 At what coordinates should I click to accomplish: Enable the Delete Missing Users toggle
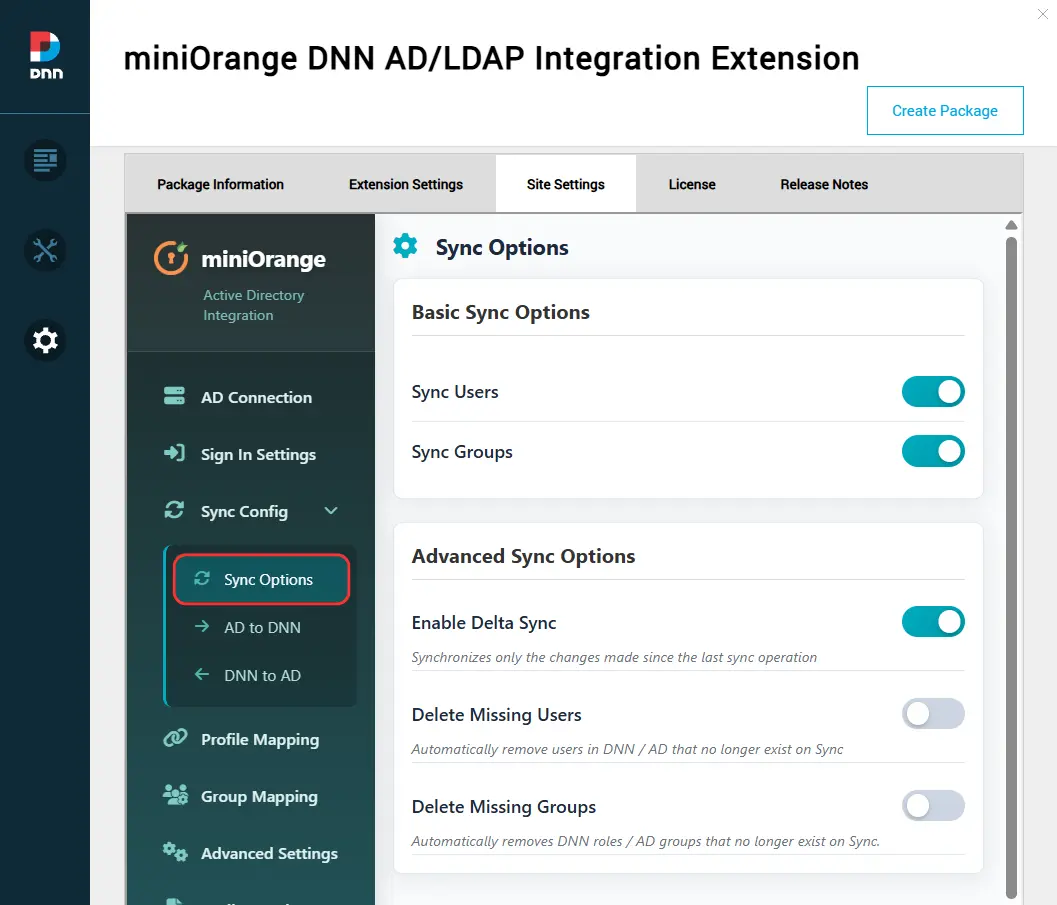tap(933, 714)
